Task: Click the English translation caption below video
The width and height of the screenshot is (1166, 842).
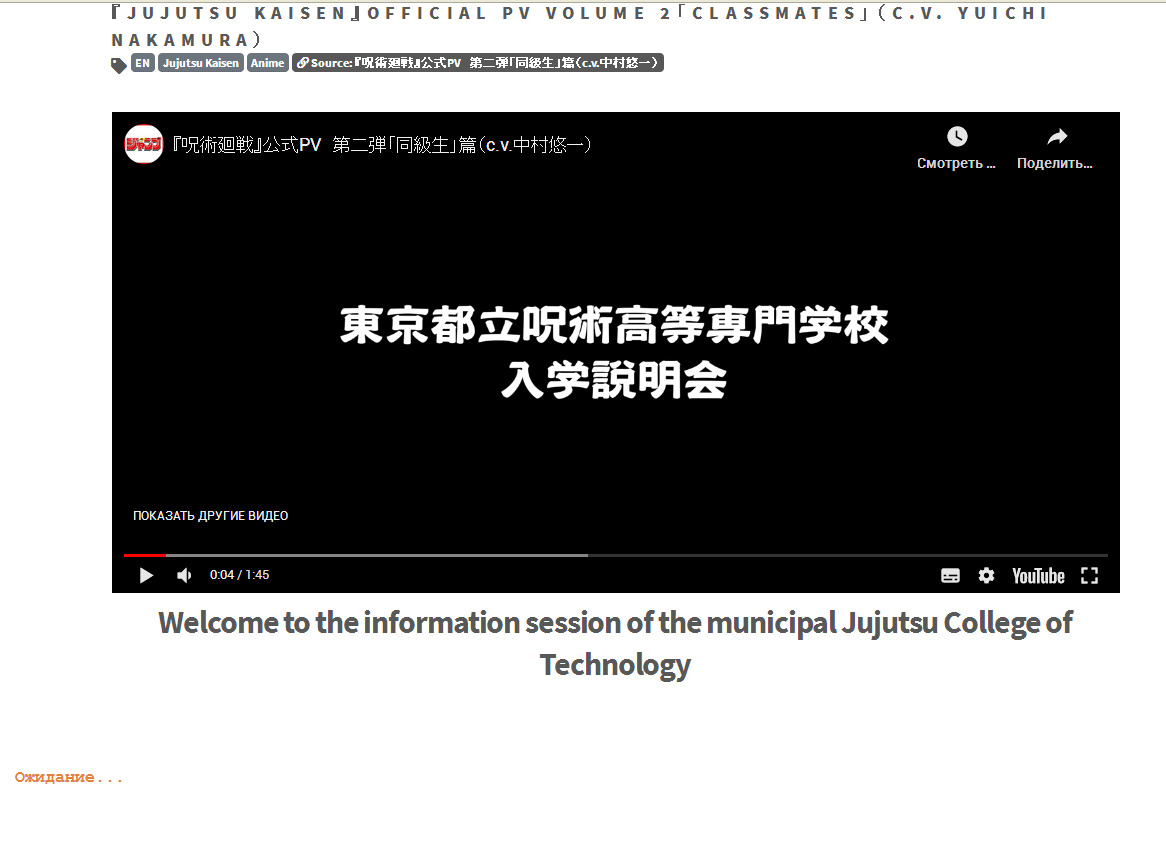Action: [x=615, y=643]
